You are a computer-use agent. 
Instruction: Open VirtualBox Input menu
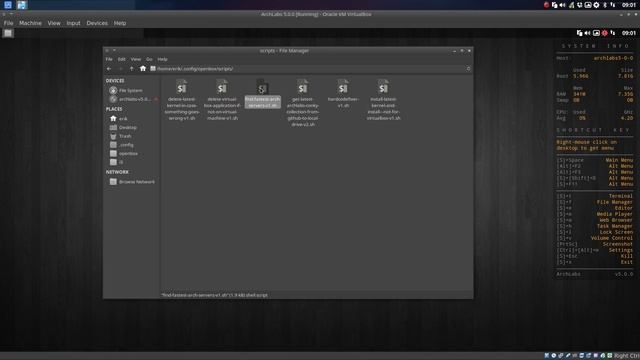tap(73, 23)
